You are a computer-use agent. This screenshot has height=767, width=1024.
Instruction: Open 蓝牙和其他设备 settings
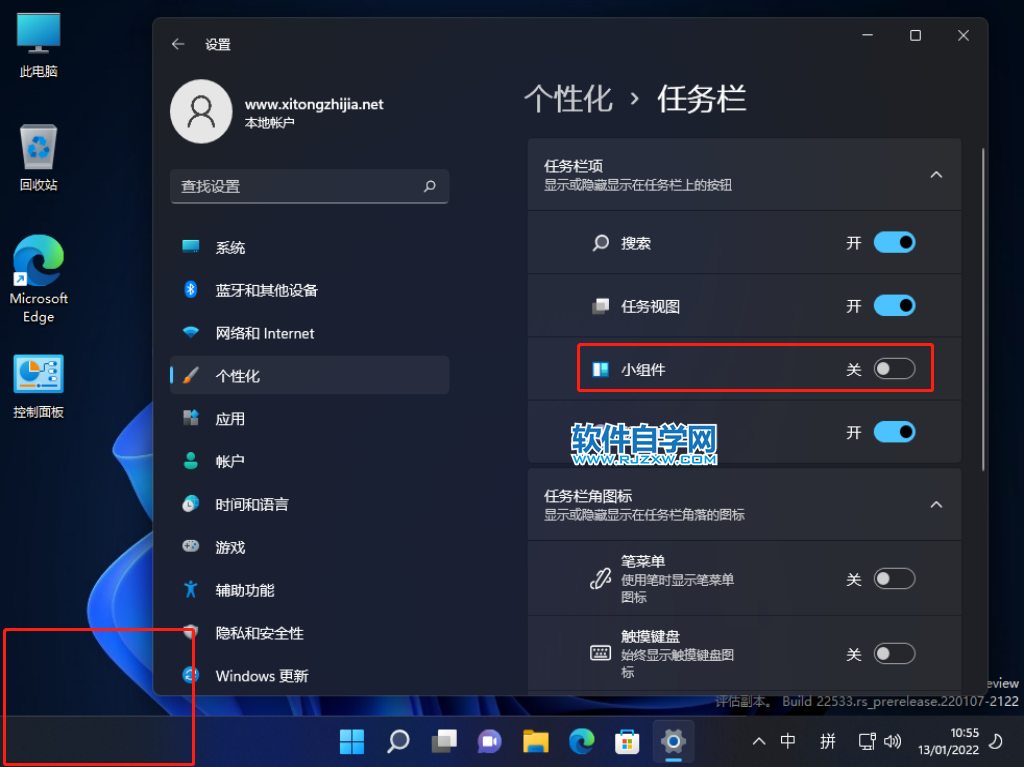pyautogui.click(x=309, y=290)
